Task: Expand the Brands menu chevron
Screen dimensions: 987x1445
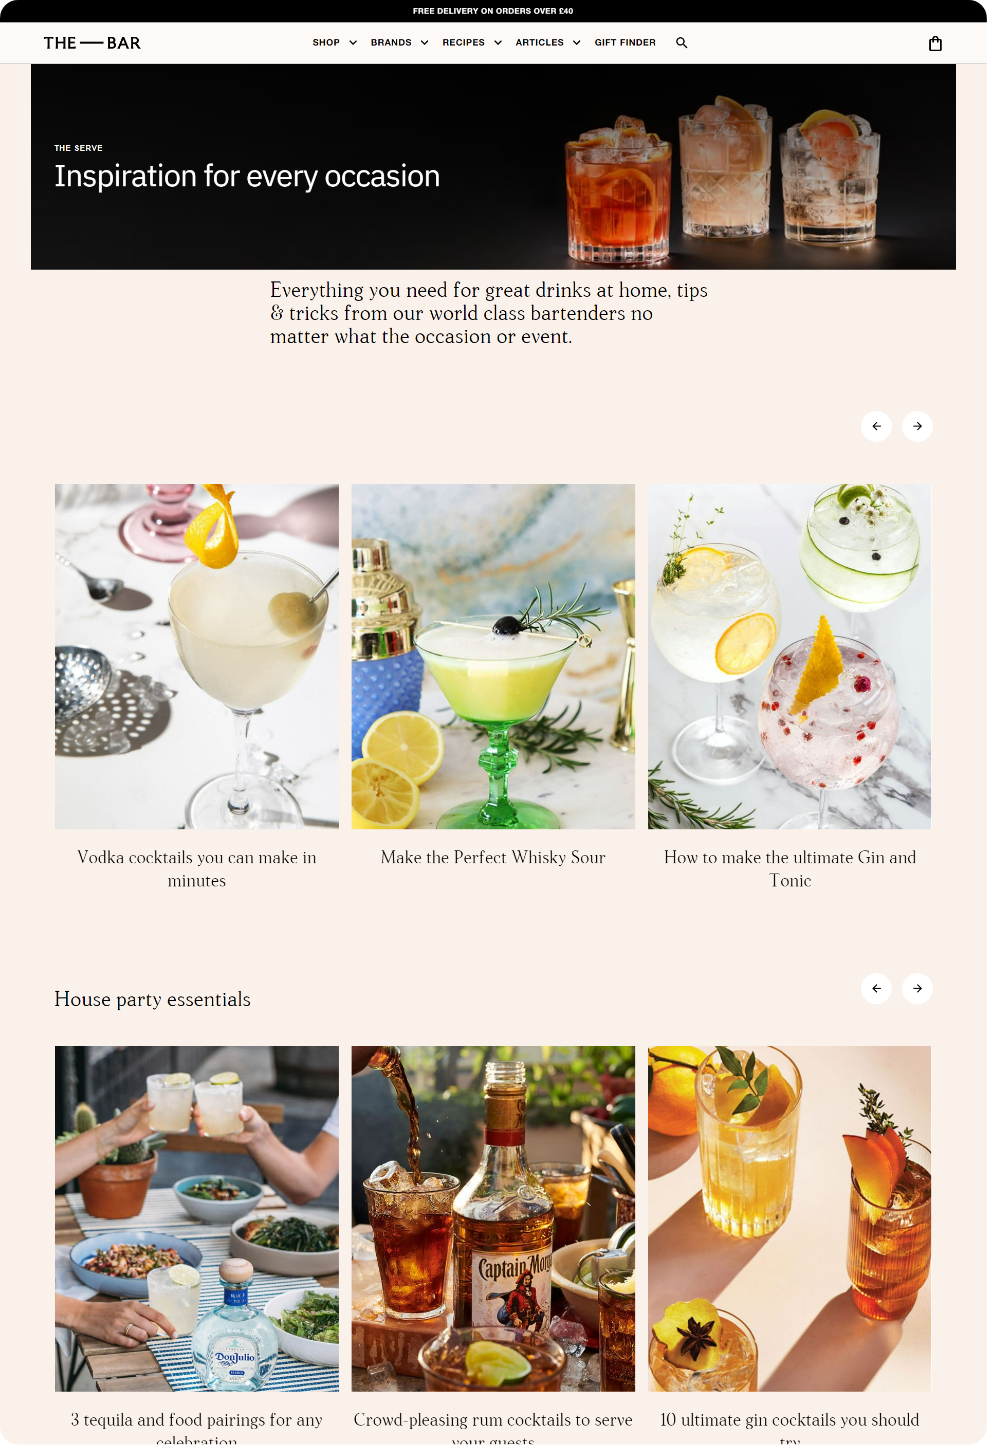Action: pyautogui.click(x=424, y=43)
